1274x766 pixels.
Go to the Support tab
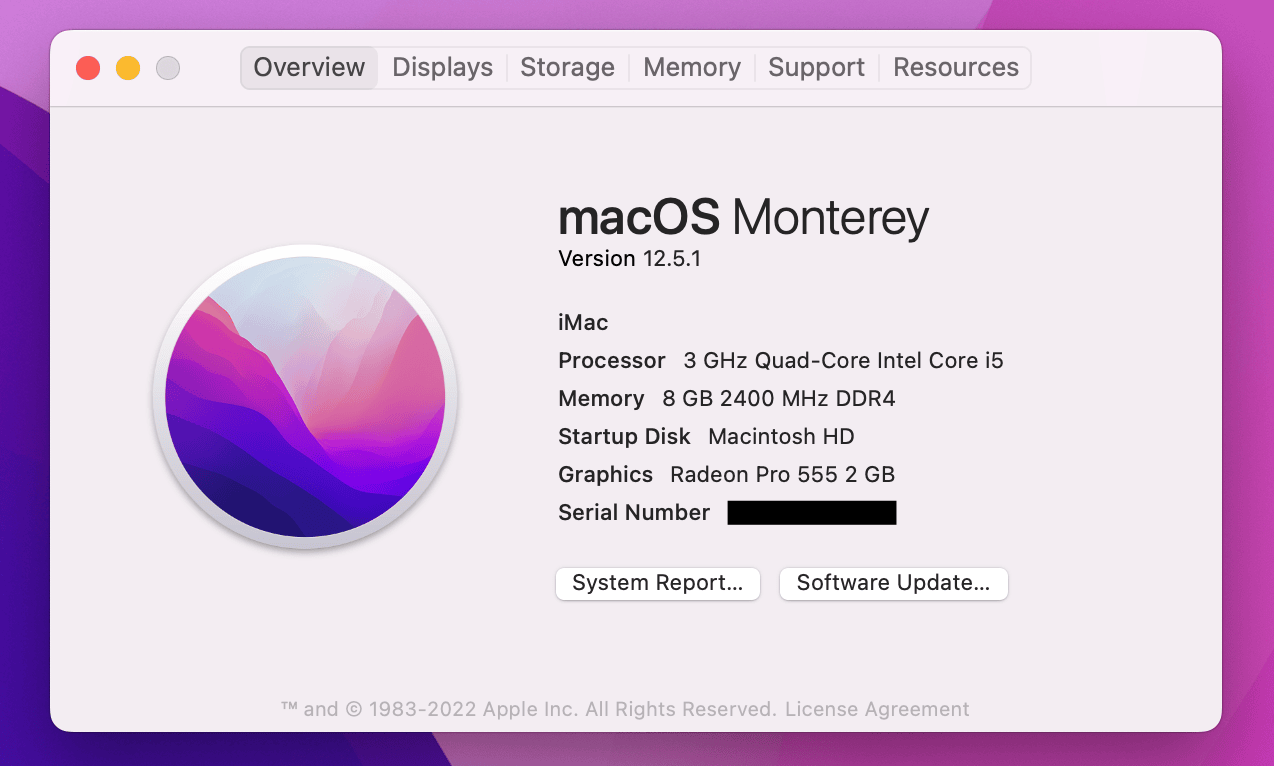click(816, 67)
